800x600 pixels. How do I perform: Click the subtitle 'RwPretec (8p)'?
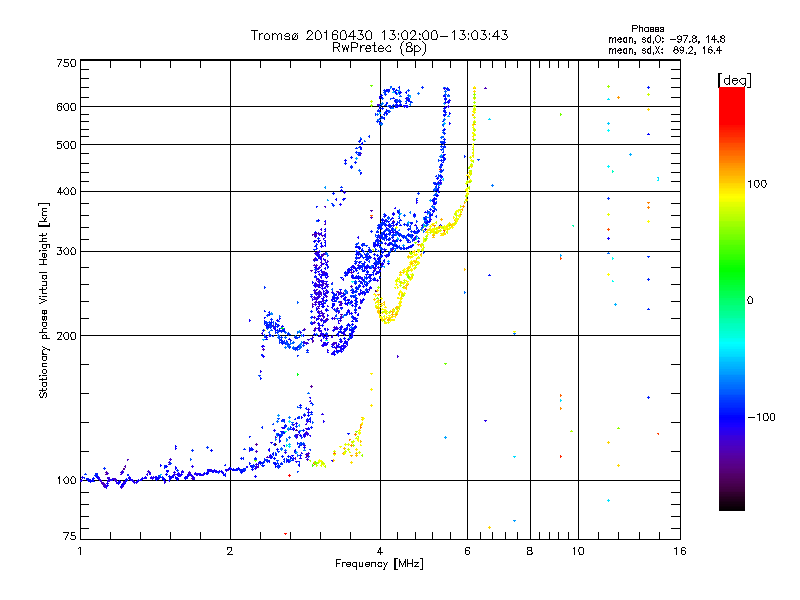pyautogui.click(x=379, y=48)
